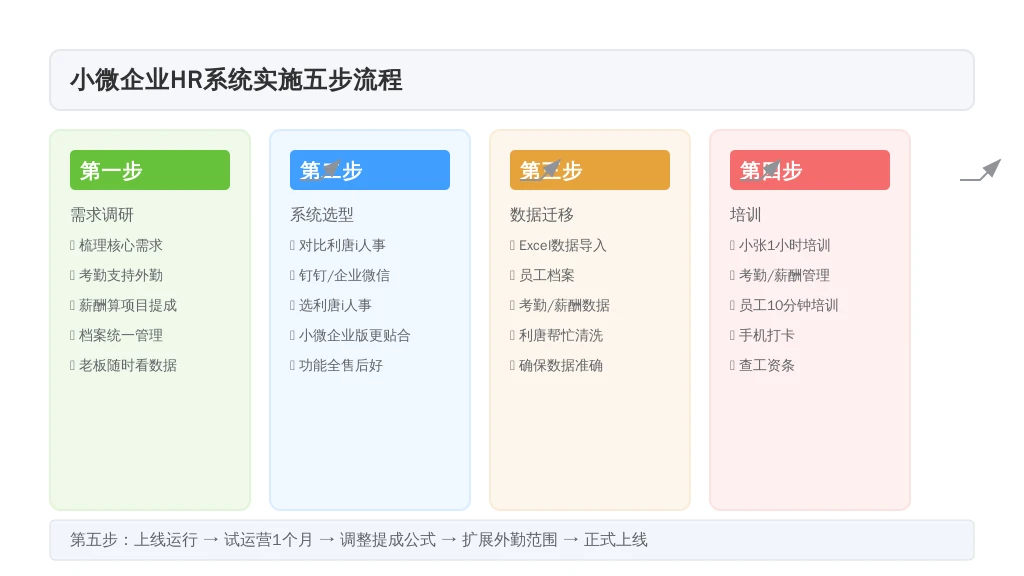Click the arrow icon in the orange step header
Viewport: 1024px width, 576px height.
pyautogui.click(x=551, y=170)
